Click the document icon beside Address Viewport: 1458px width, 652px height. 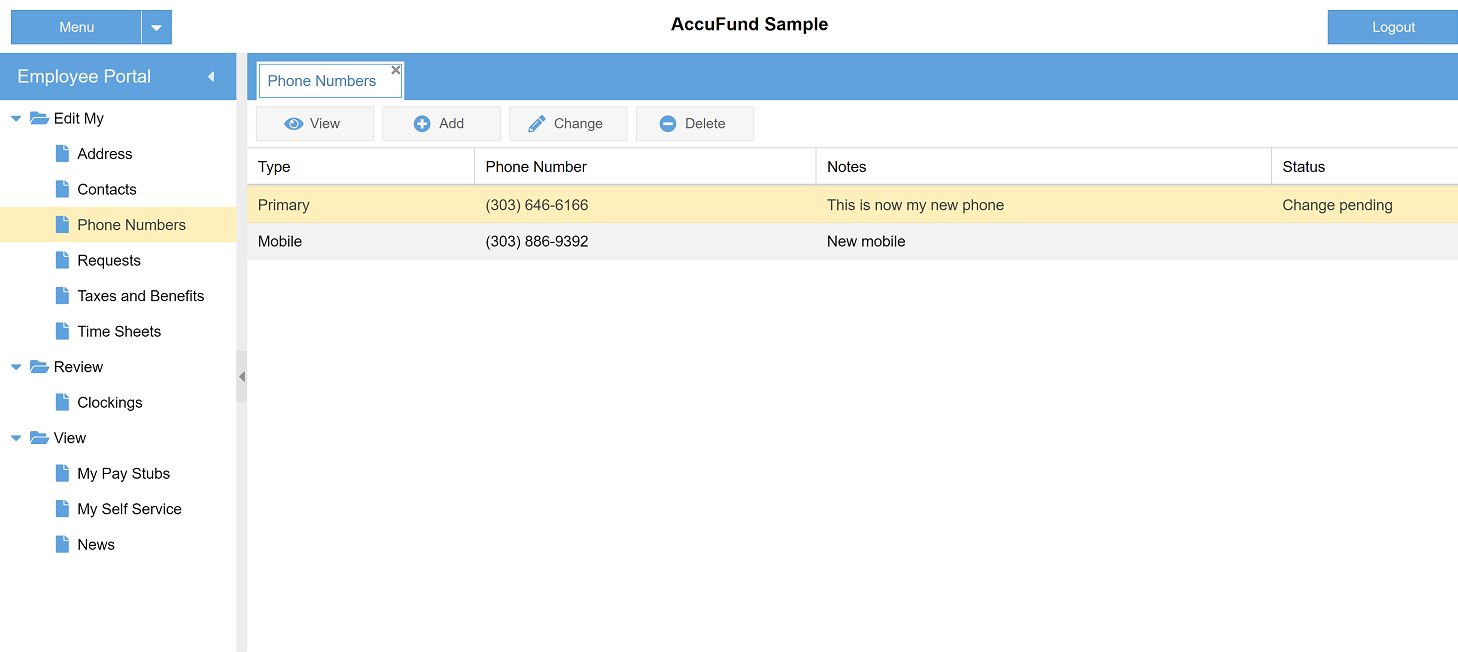coord(62,154)
